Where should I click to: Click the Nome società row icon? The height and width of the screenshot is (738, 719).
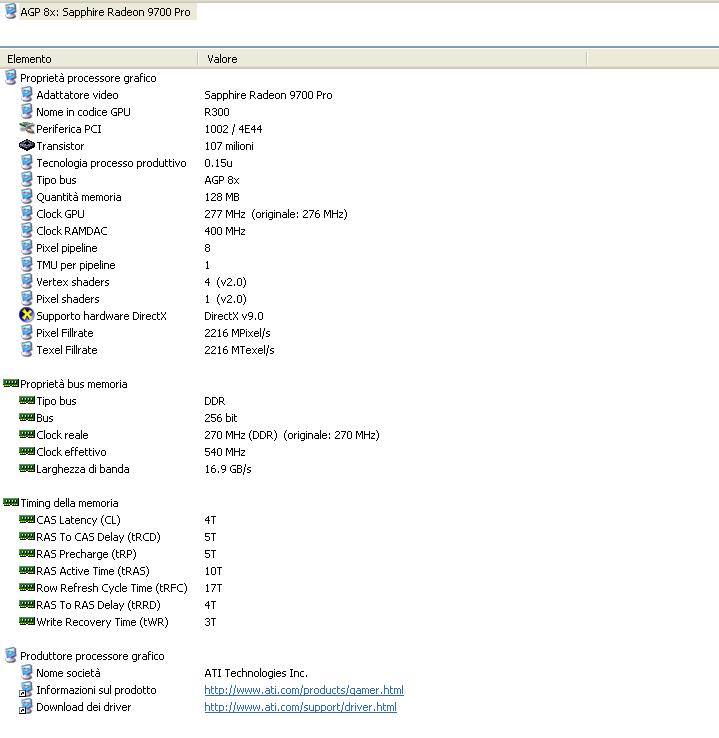27,672
